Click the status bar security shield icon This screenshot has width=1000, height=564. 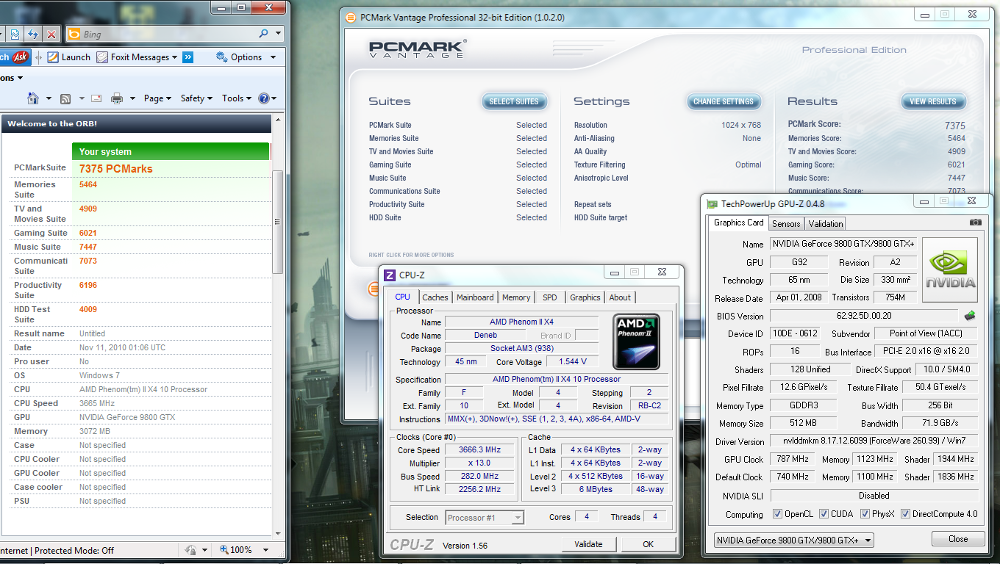[x=191, y=549]
